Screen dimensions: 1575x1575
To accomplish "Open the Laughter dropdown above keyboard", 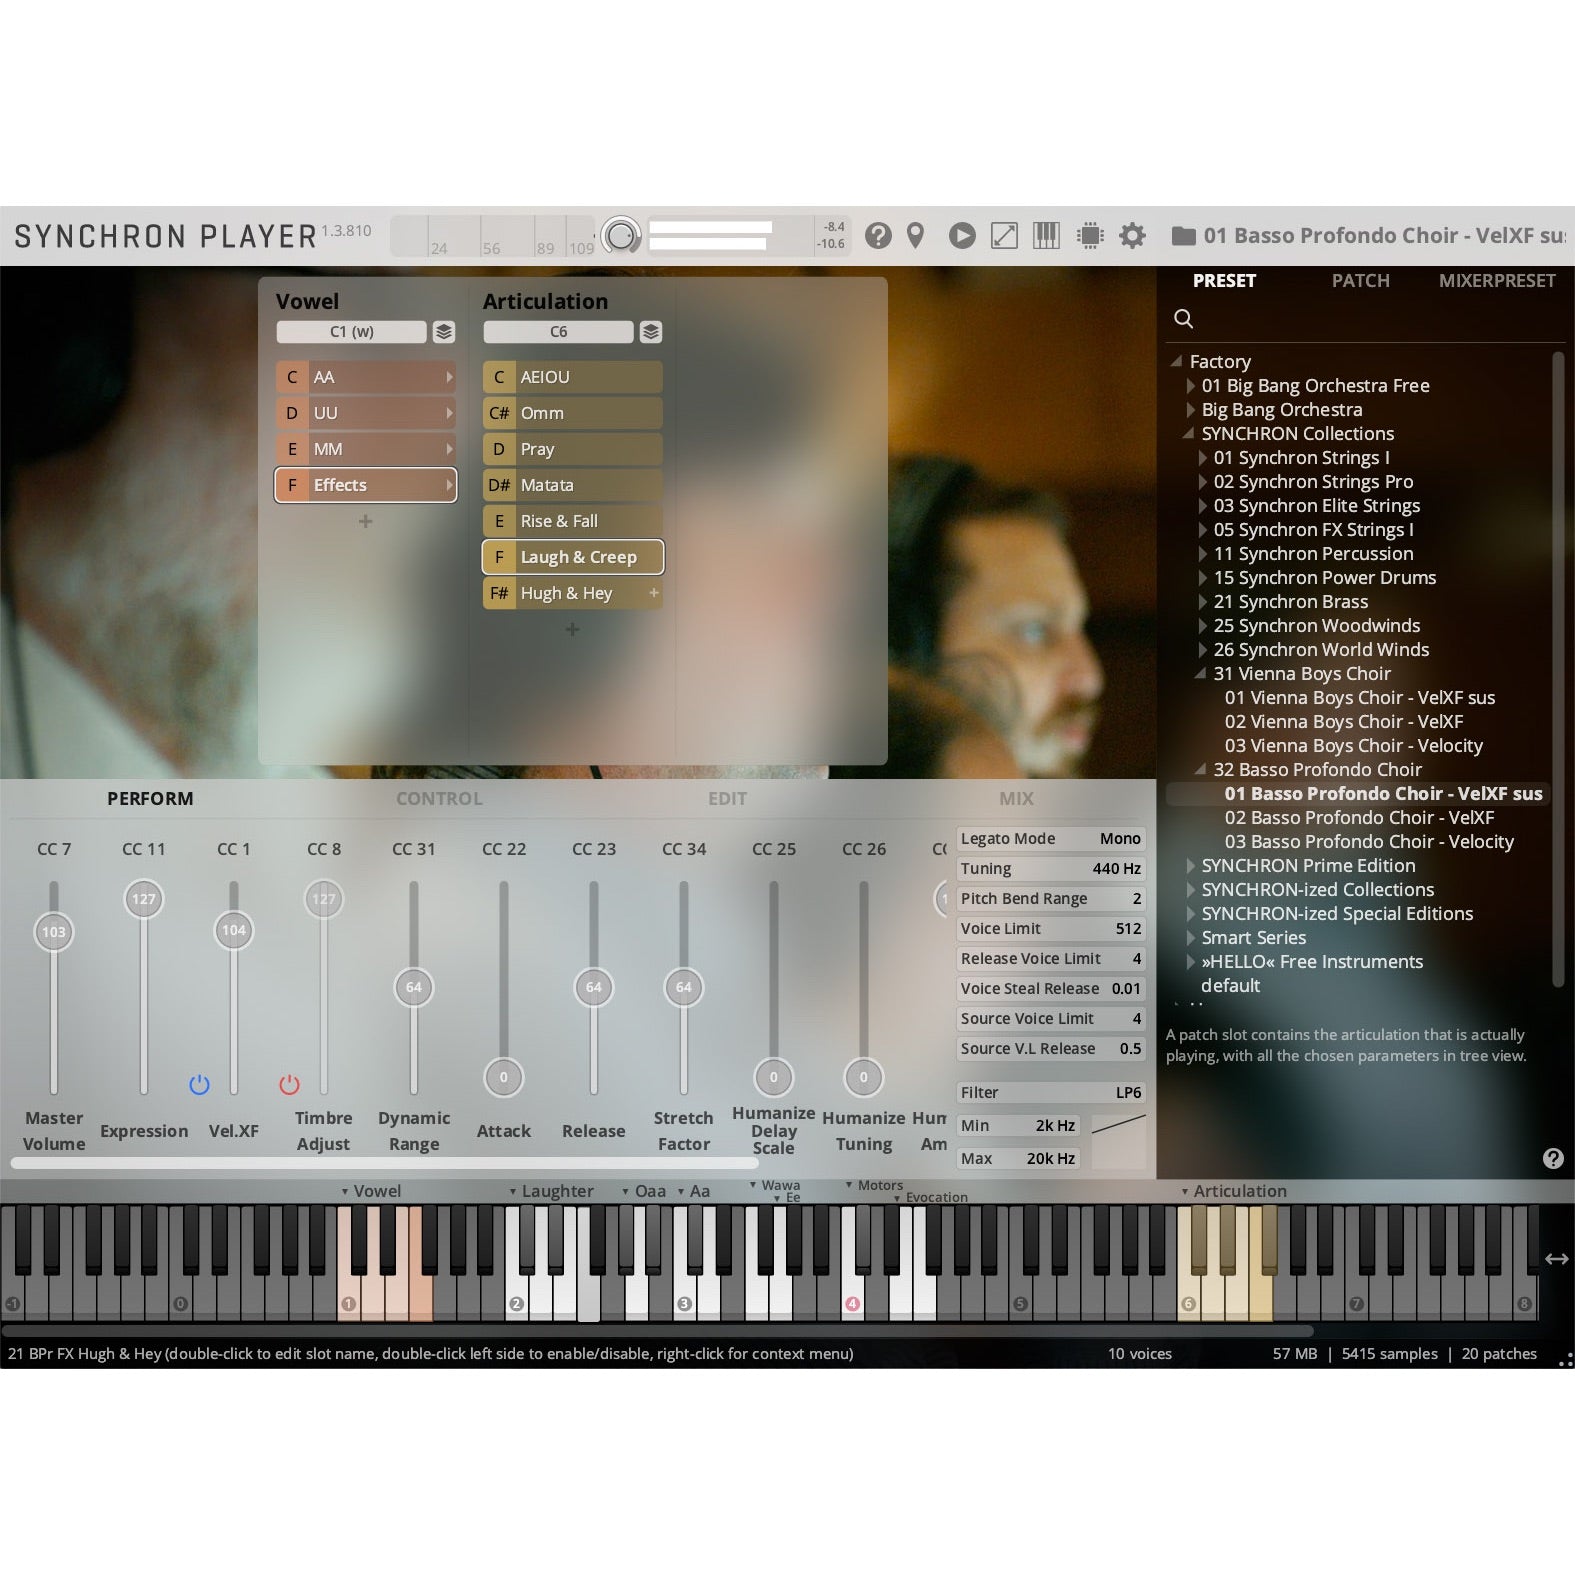I will [551, 1191].
